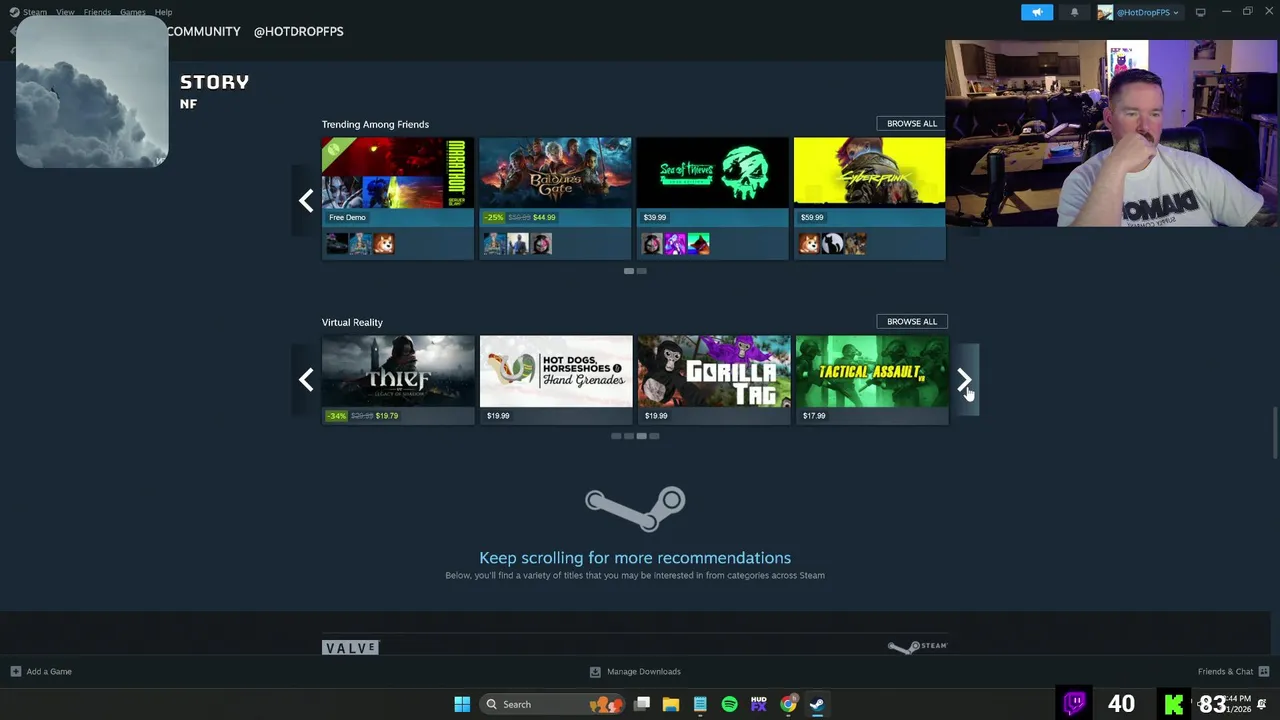
Task: Open the Marathon free demo card
Action: pos(398,198)
